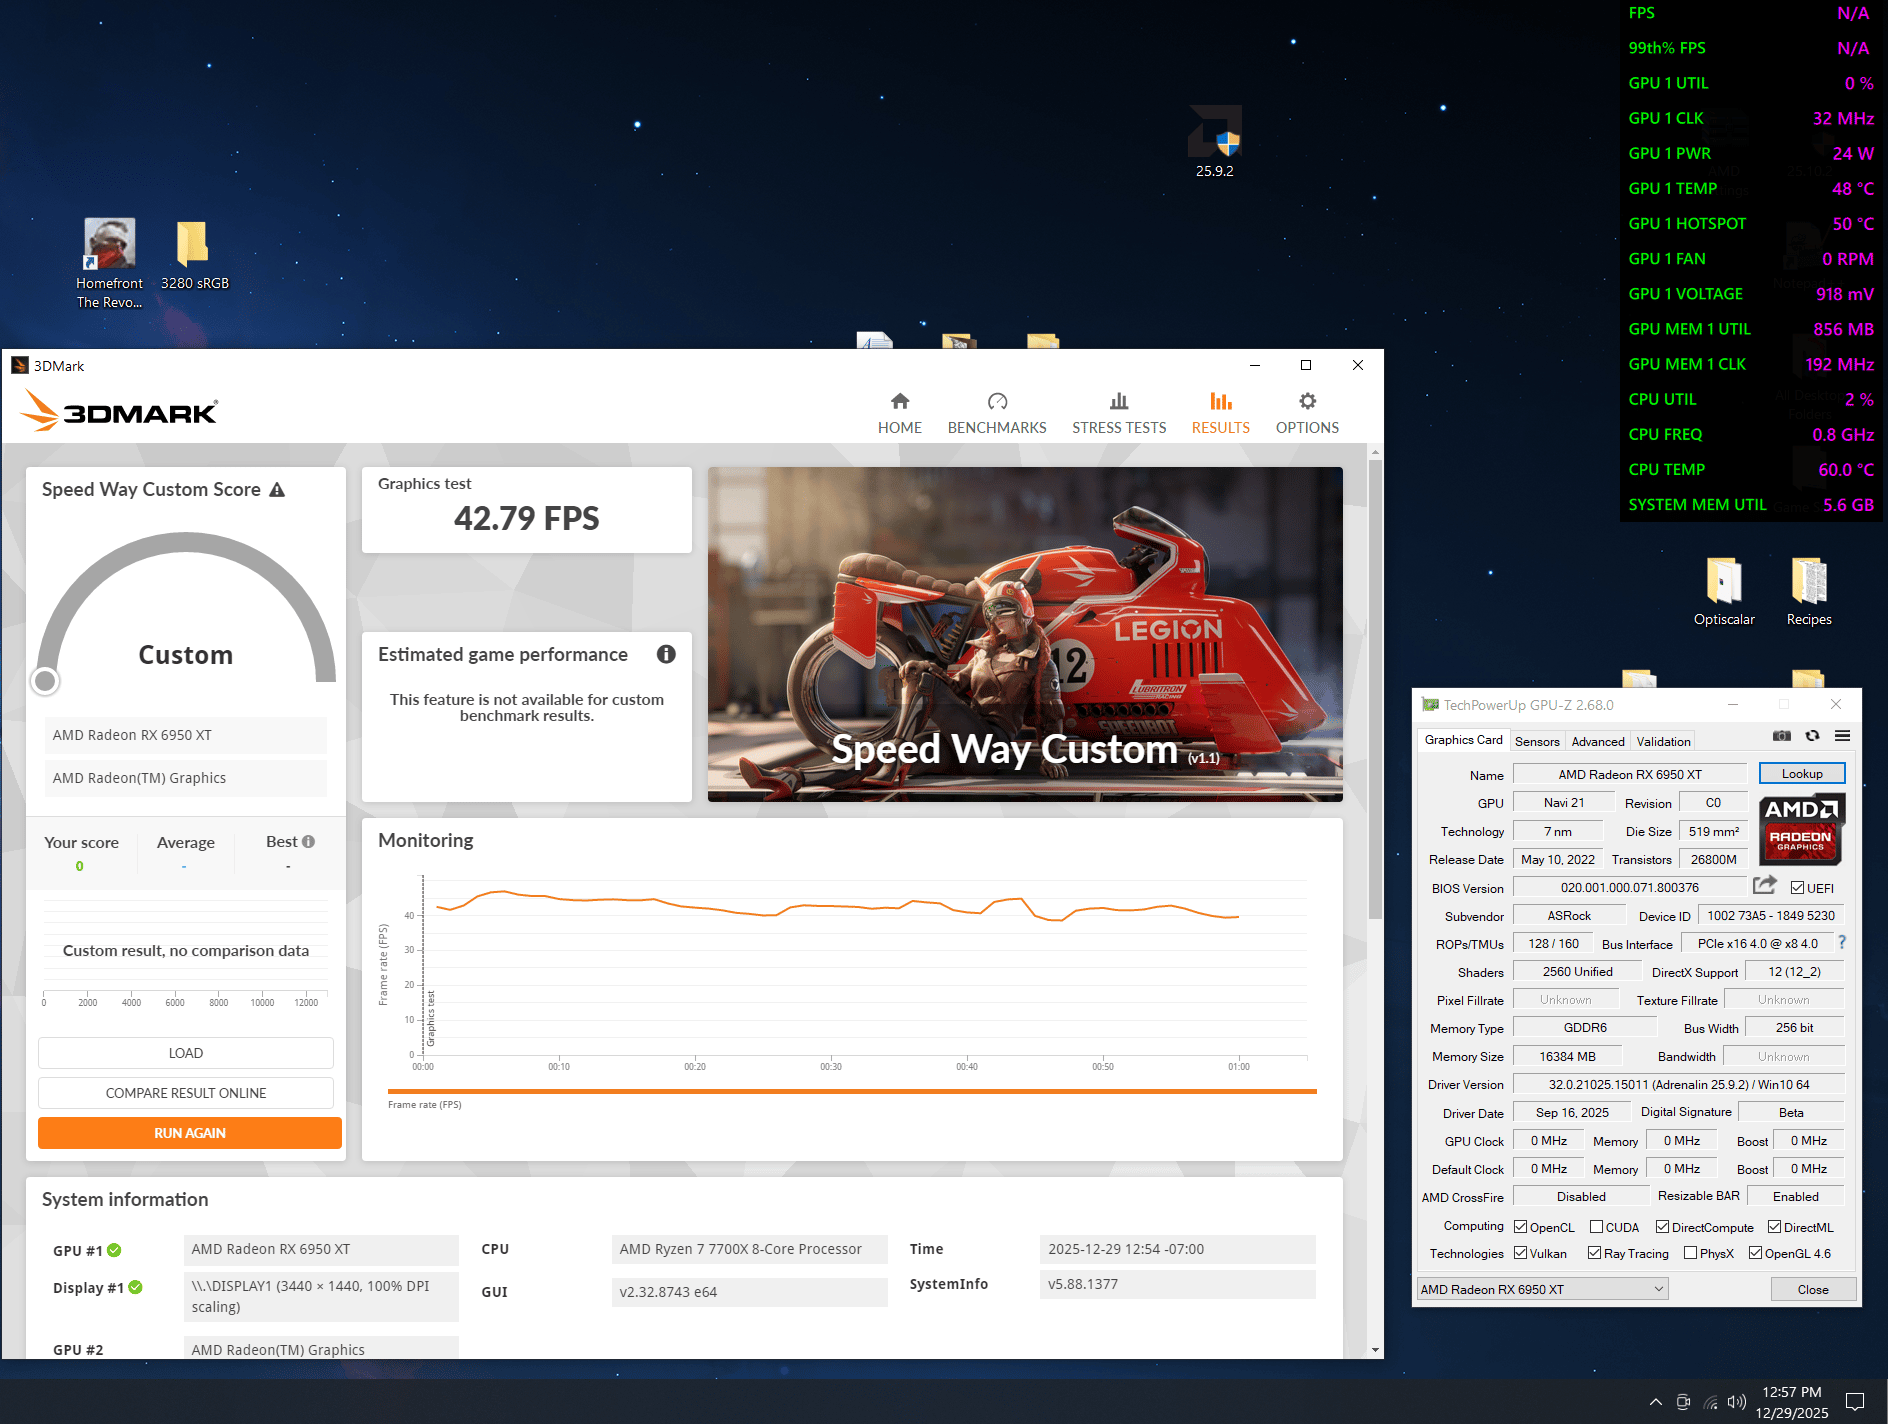Open the 25.9.2 AMD installer desktop icon
Image resolution: width=1888 pixels, height=1424 pixels.
(1215, 141)
